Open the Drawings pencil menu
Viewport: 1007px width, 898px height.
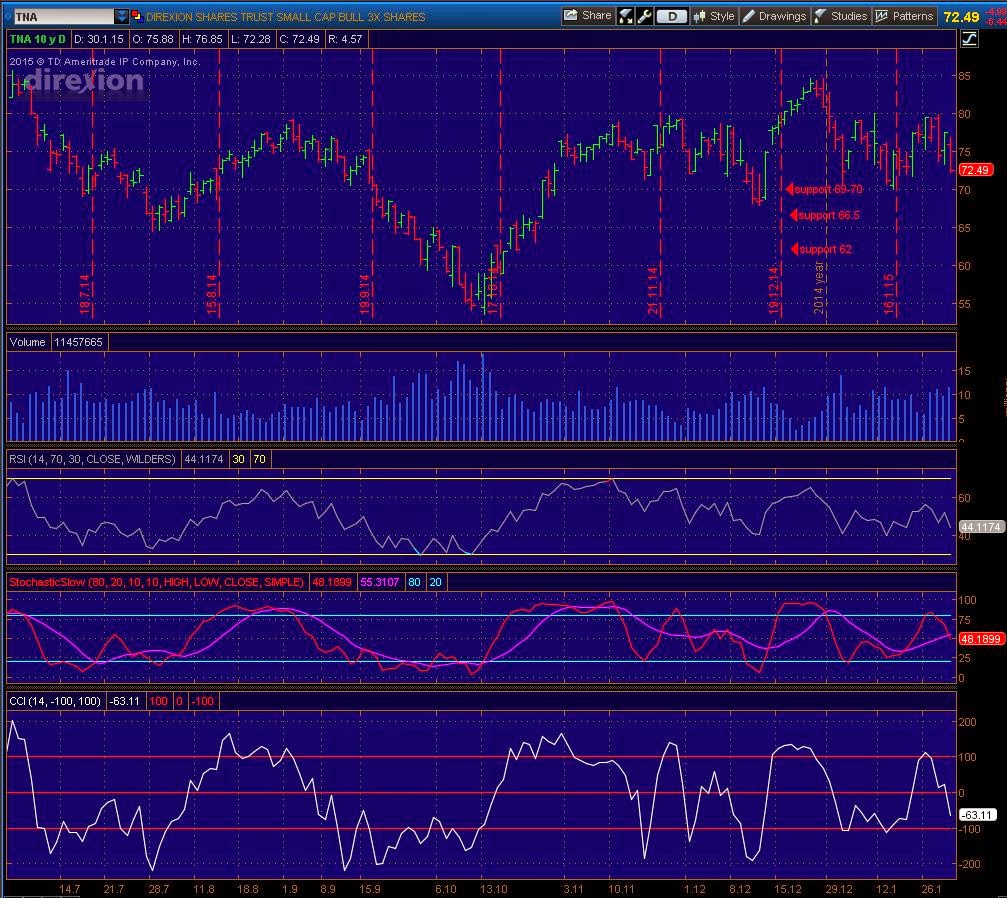coord(774,16)
